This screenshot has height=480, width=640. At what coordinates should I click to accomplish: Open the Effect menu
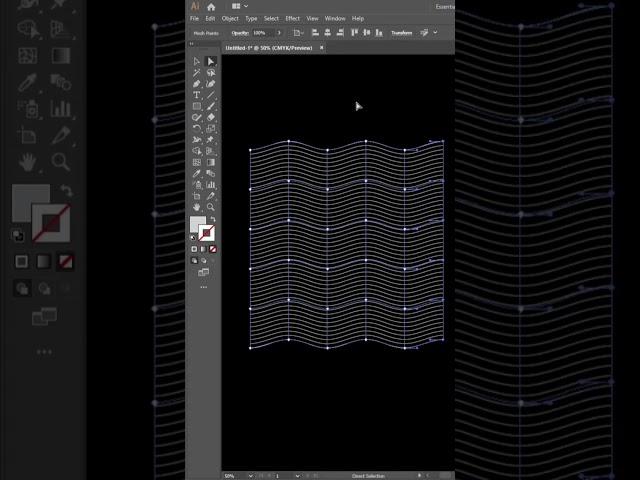tap(293, 18)
